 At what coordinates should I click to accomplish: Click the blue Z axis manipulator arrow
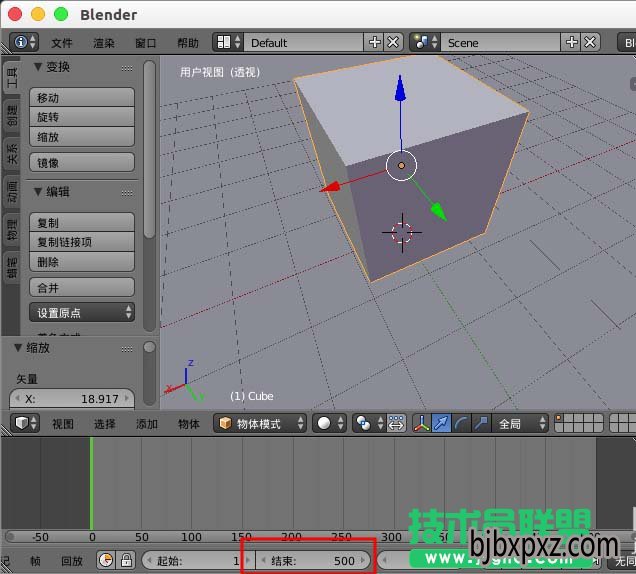tap(400, 89)
